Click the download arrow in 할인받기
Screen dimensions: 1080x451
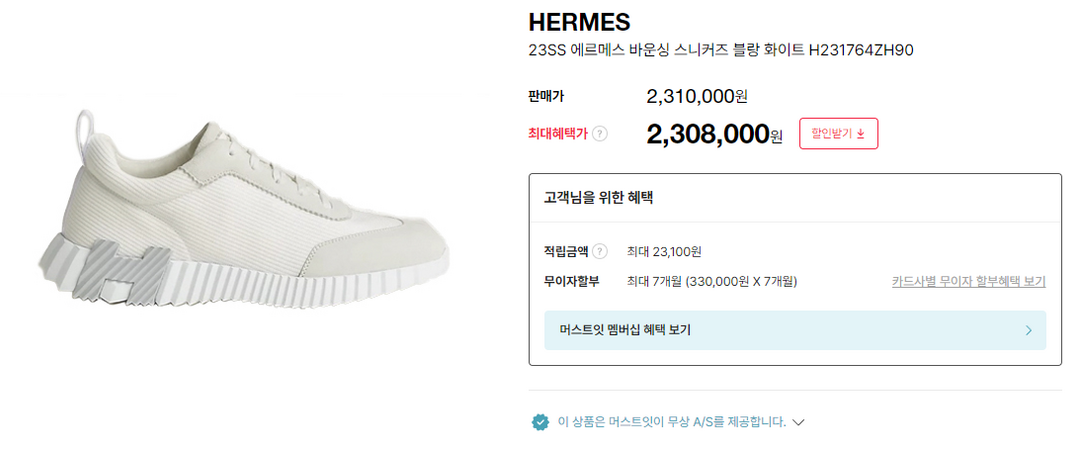pos(861,133)
